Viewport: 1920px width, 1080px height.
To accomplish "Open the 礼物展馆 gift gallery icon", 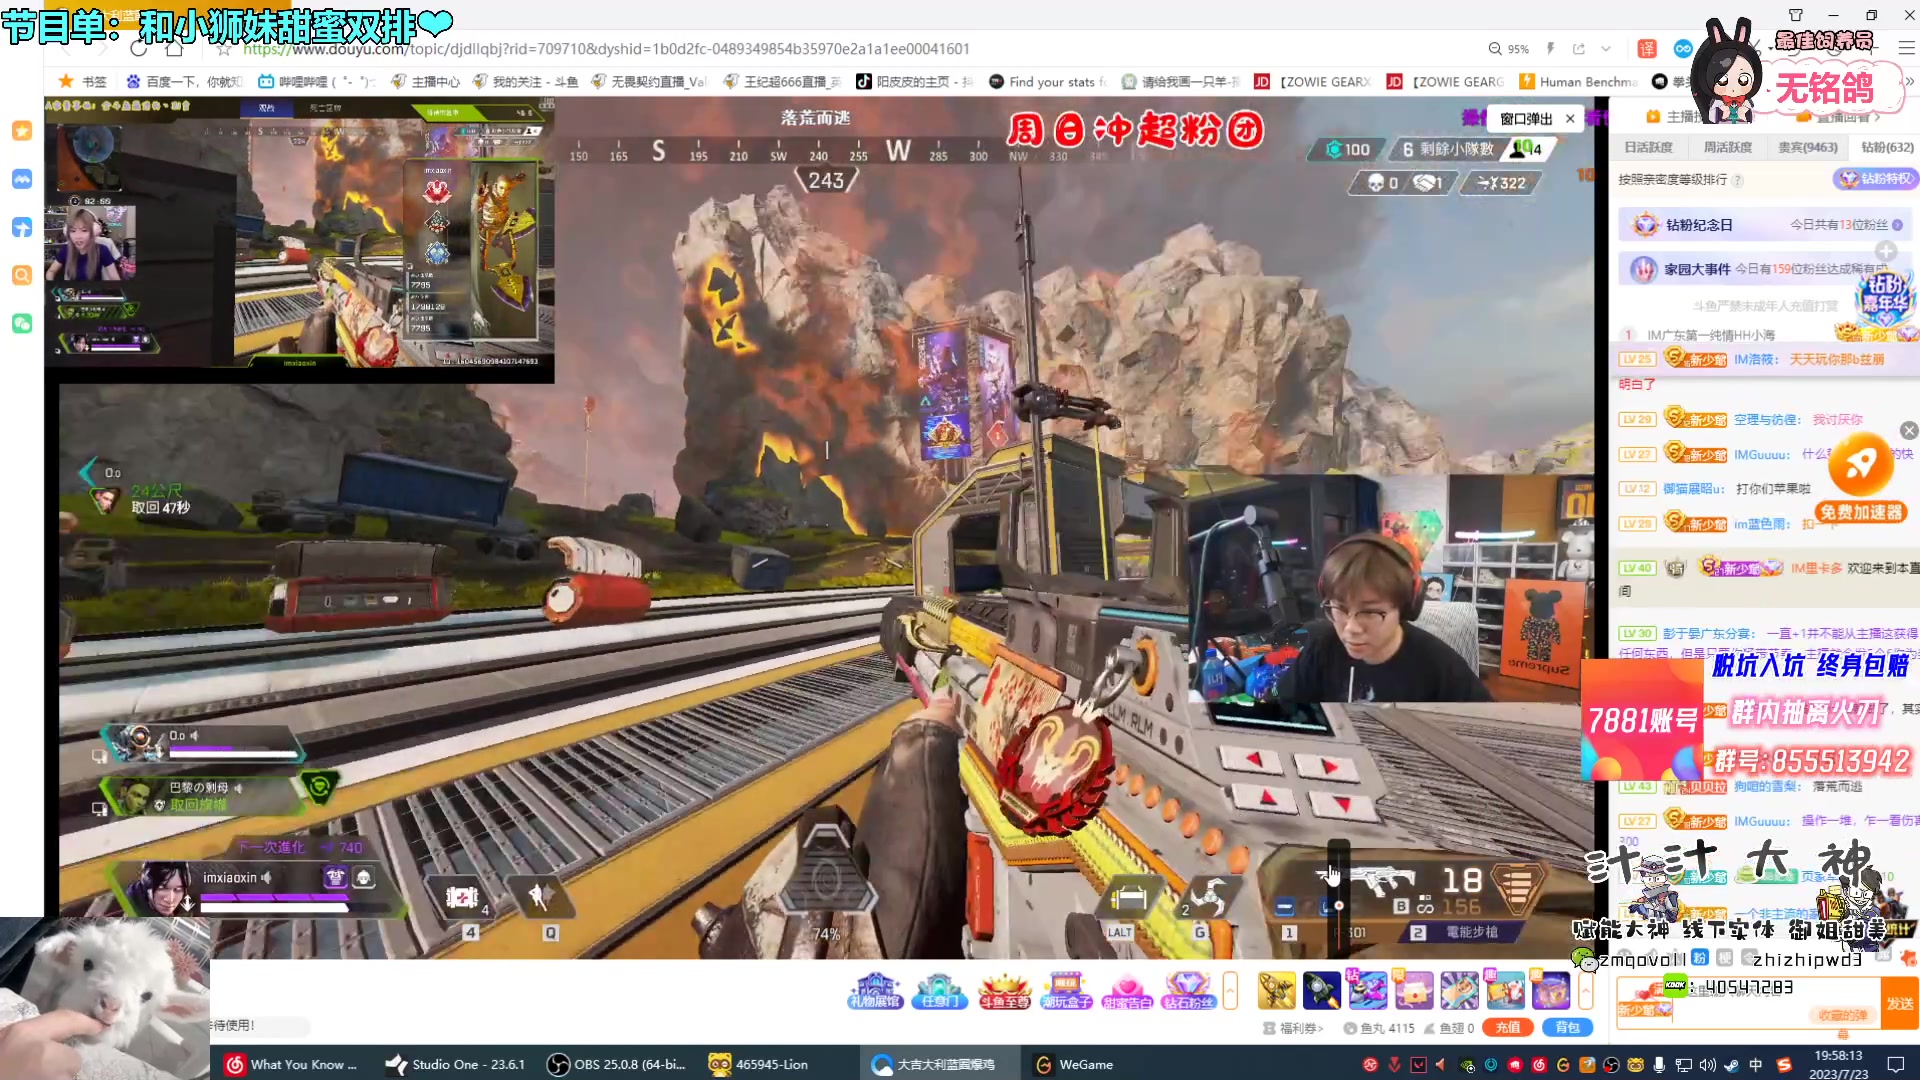I will [x=875, y=991].
